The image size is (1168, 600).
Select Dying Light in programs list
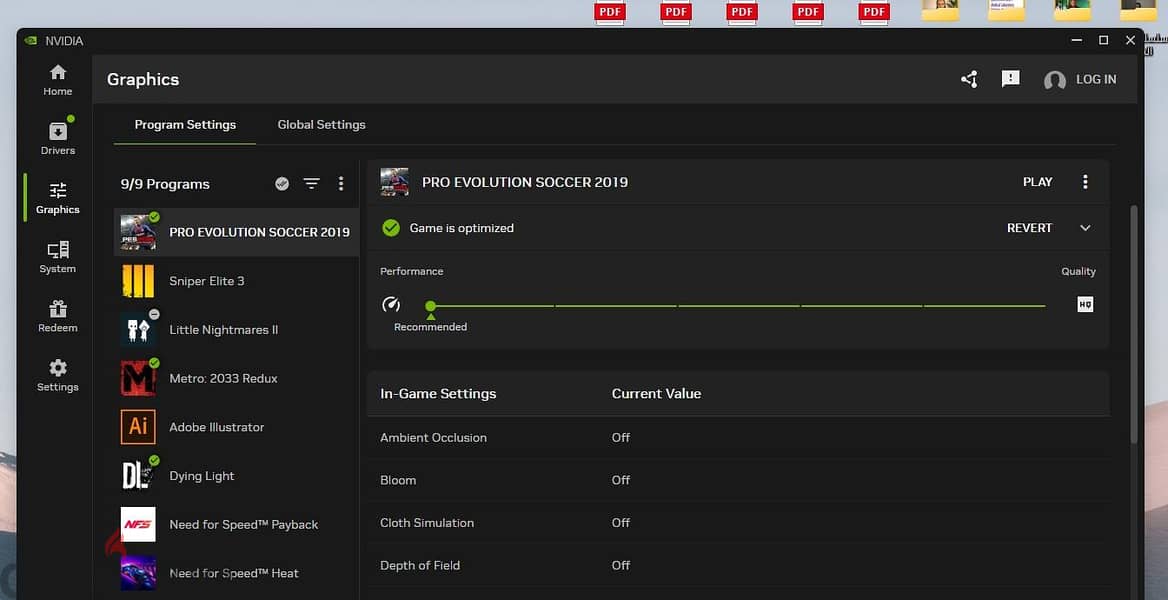pos(236,476)
